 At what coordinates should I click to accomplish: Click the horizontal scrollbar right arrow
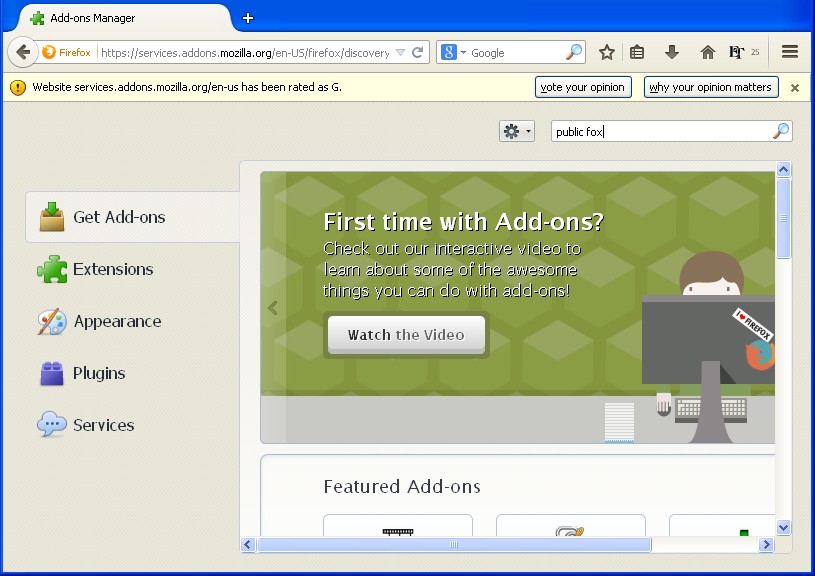click(x=766, y=544)
